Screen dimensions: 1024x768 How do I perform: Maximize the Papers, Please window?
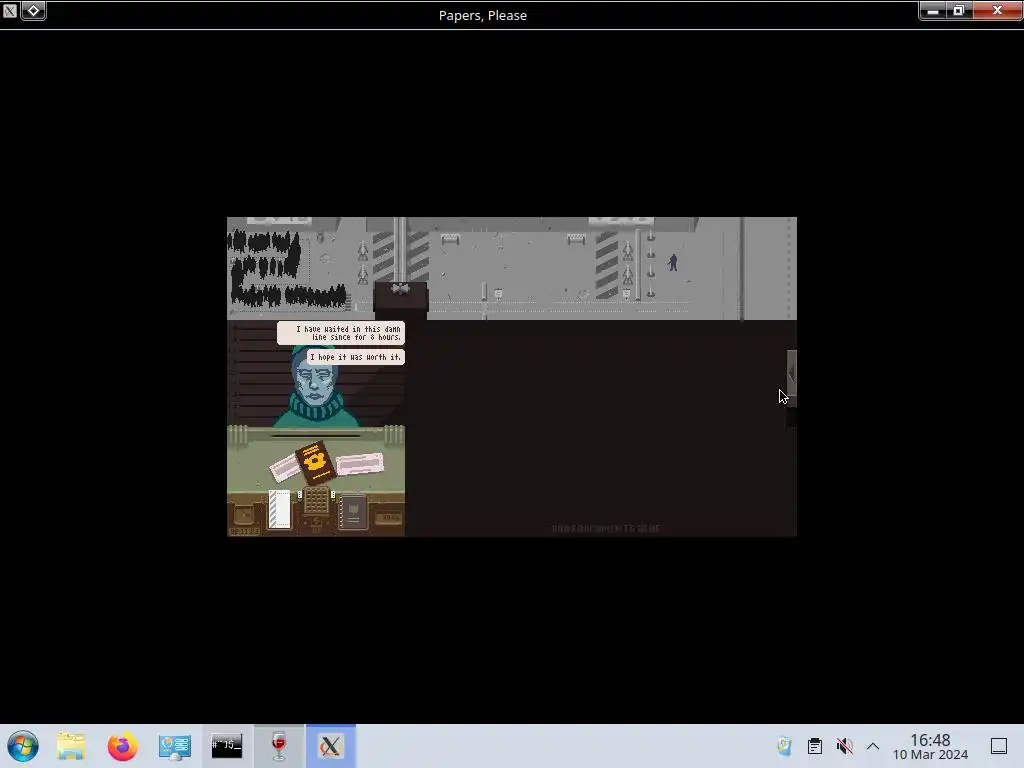[959, 10]
